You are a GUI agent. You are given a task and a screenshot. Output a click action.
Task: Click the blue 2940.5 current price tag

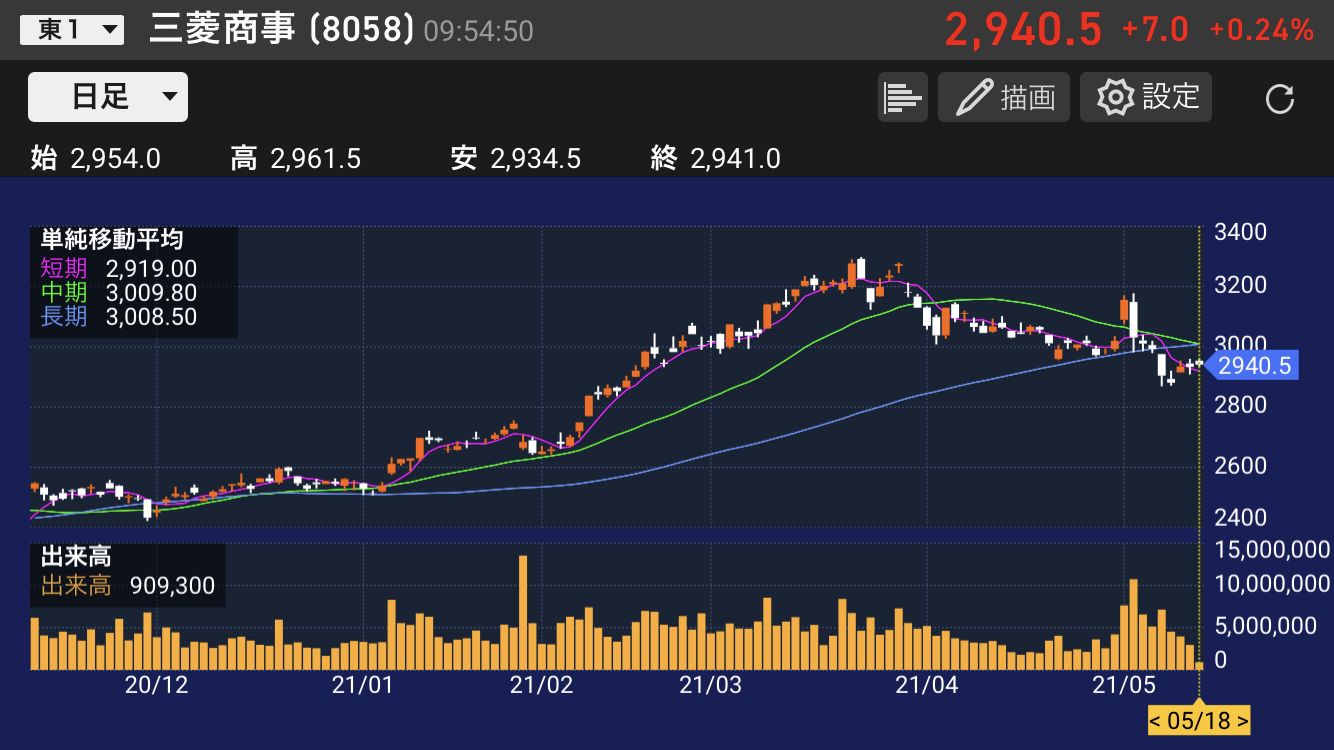[1254, 366]
